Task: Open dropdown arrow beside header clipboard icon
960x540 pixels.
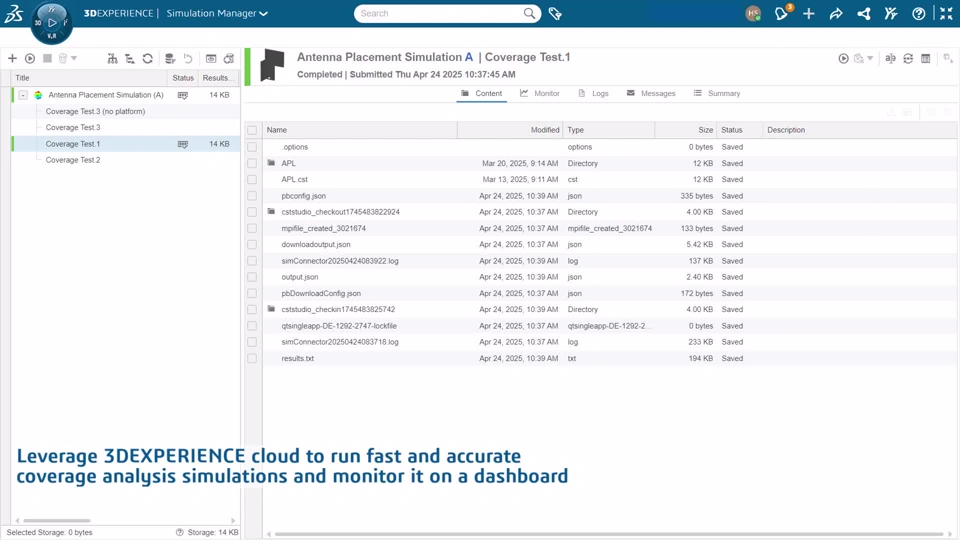Action: (870, 58)
